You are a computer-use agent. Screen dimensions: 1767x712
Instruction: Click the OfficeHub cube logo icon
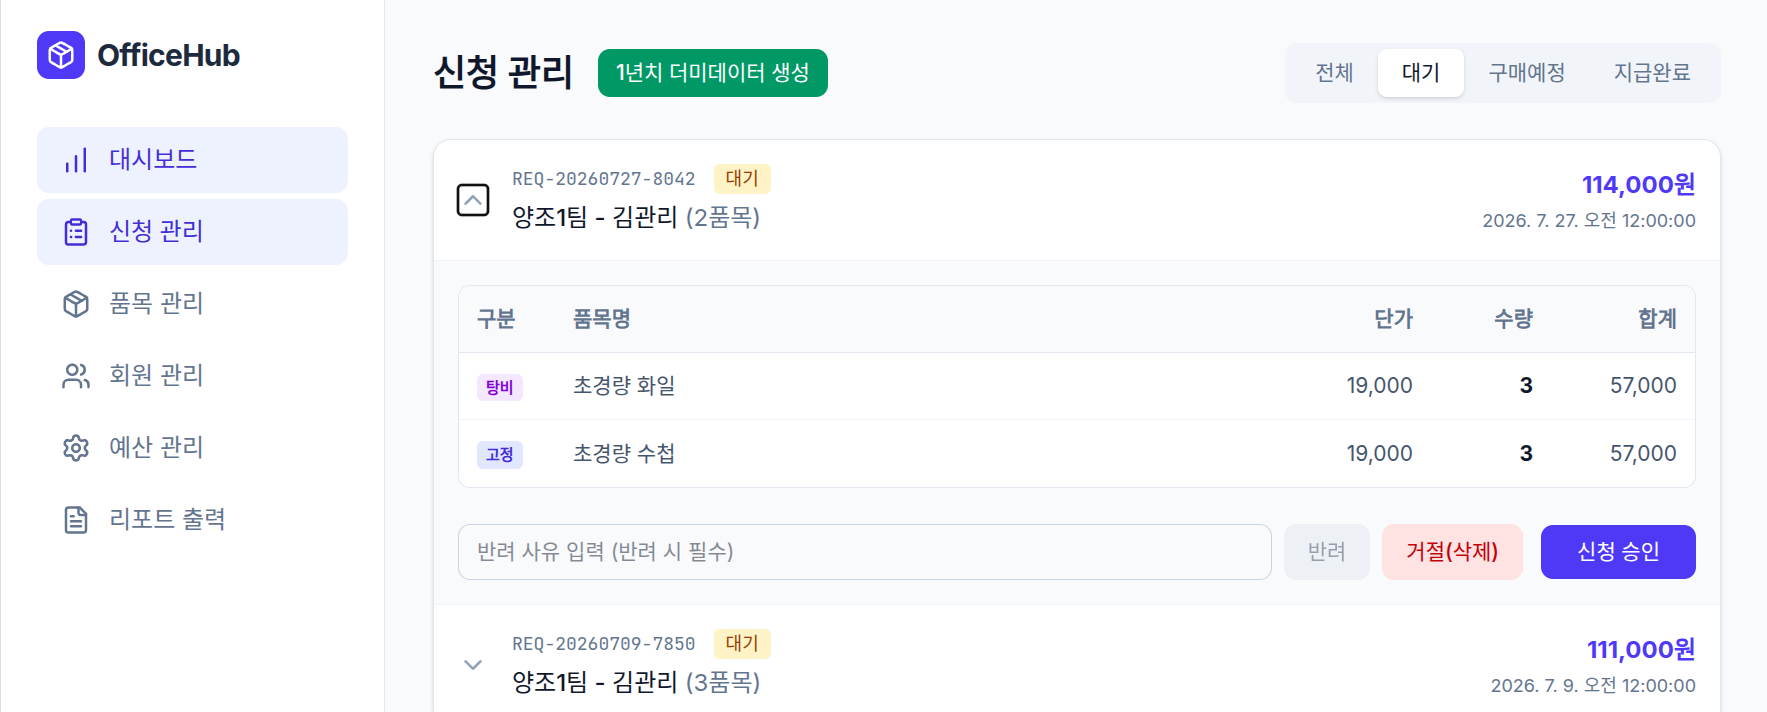pyautogui.click(x=61, y=55)
